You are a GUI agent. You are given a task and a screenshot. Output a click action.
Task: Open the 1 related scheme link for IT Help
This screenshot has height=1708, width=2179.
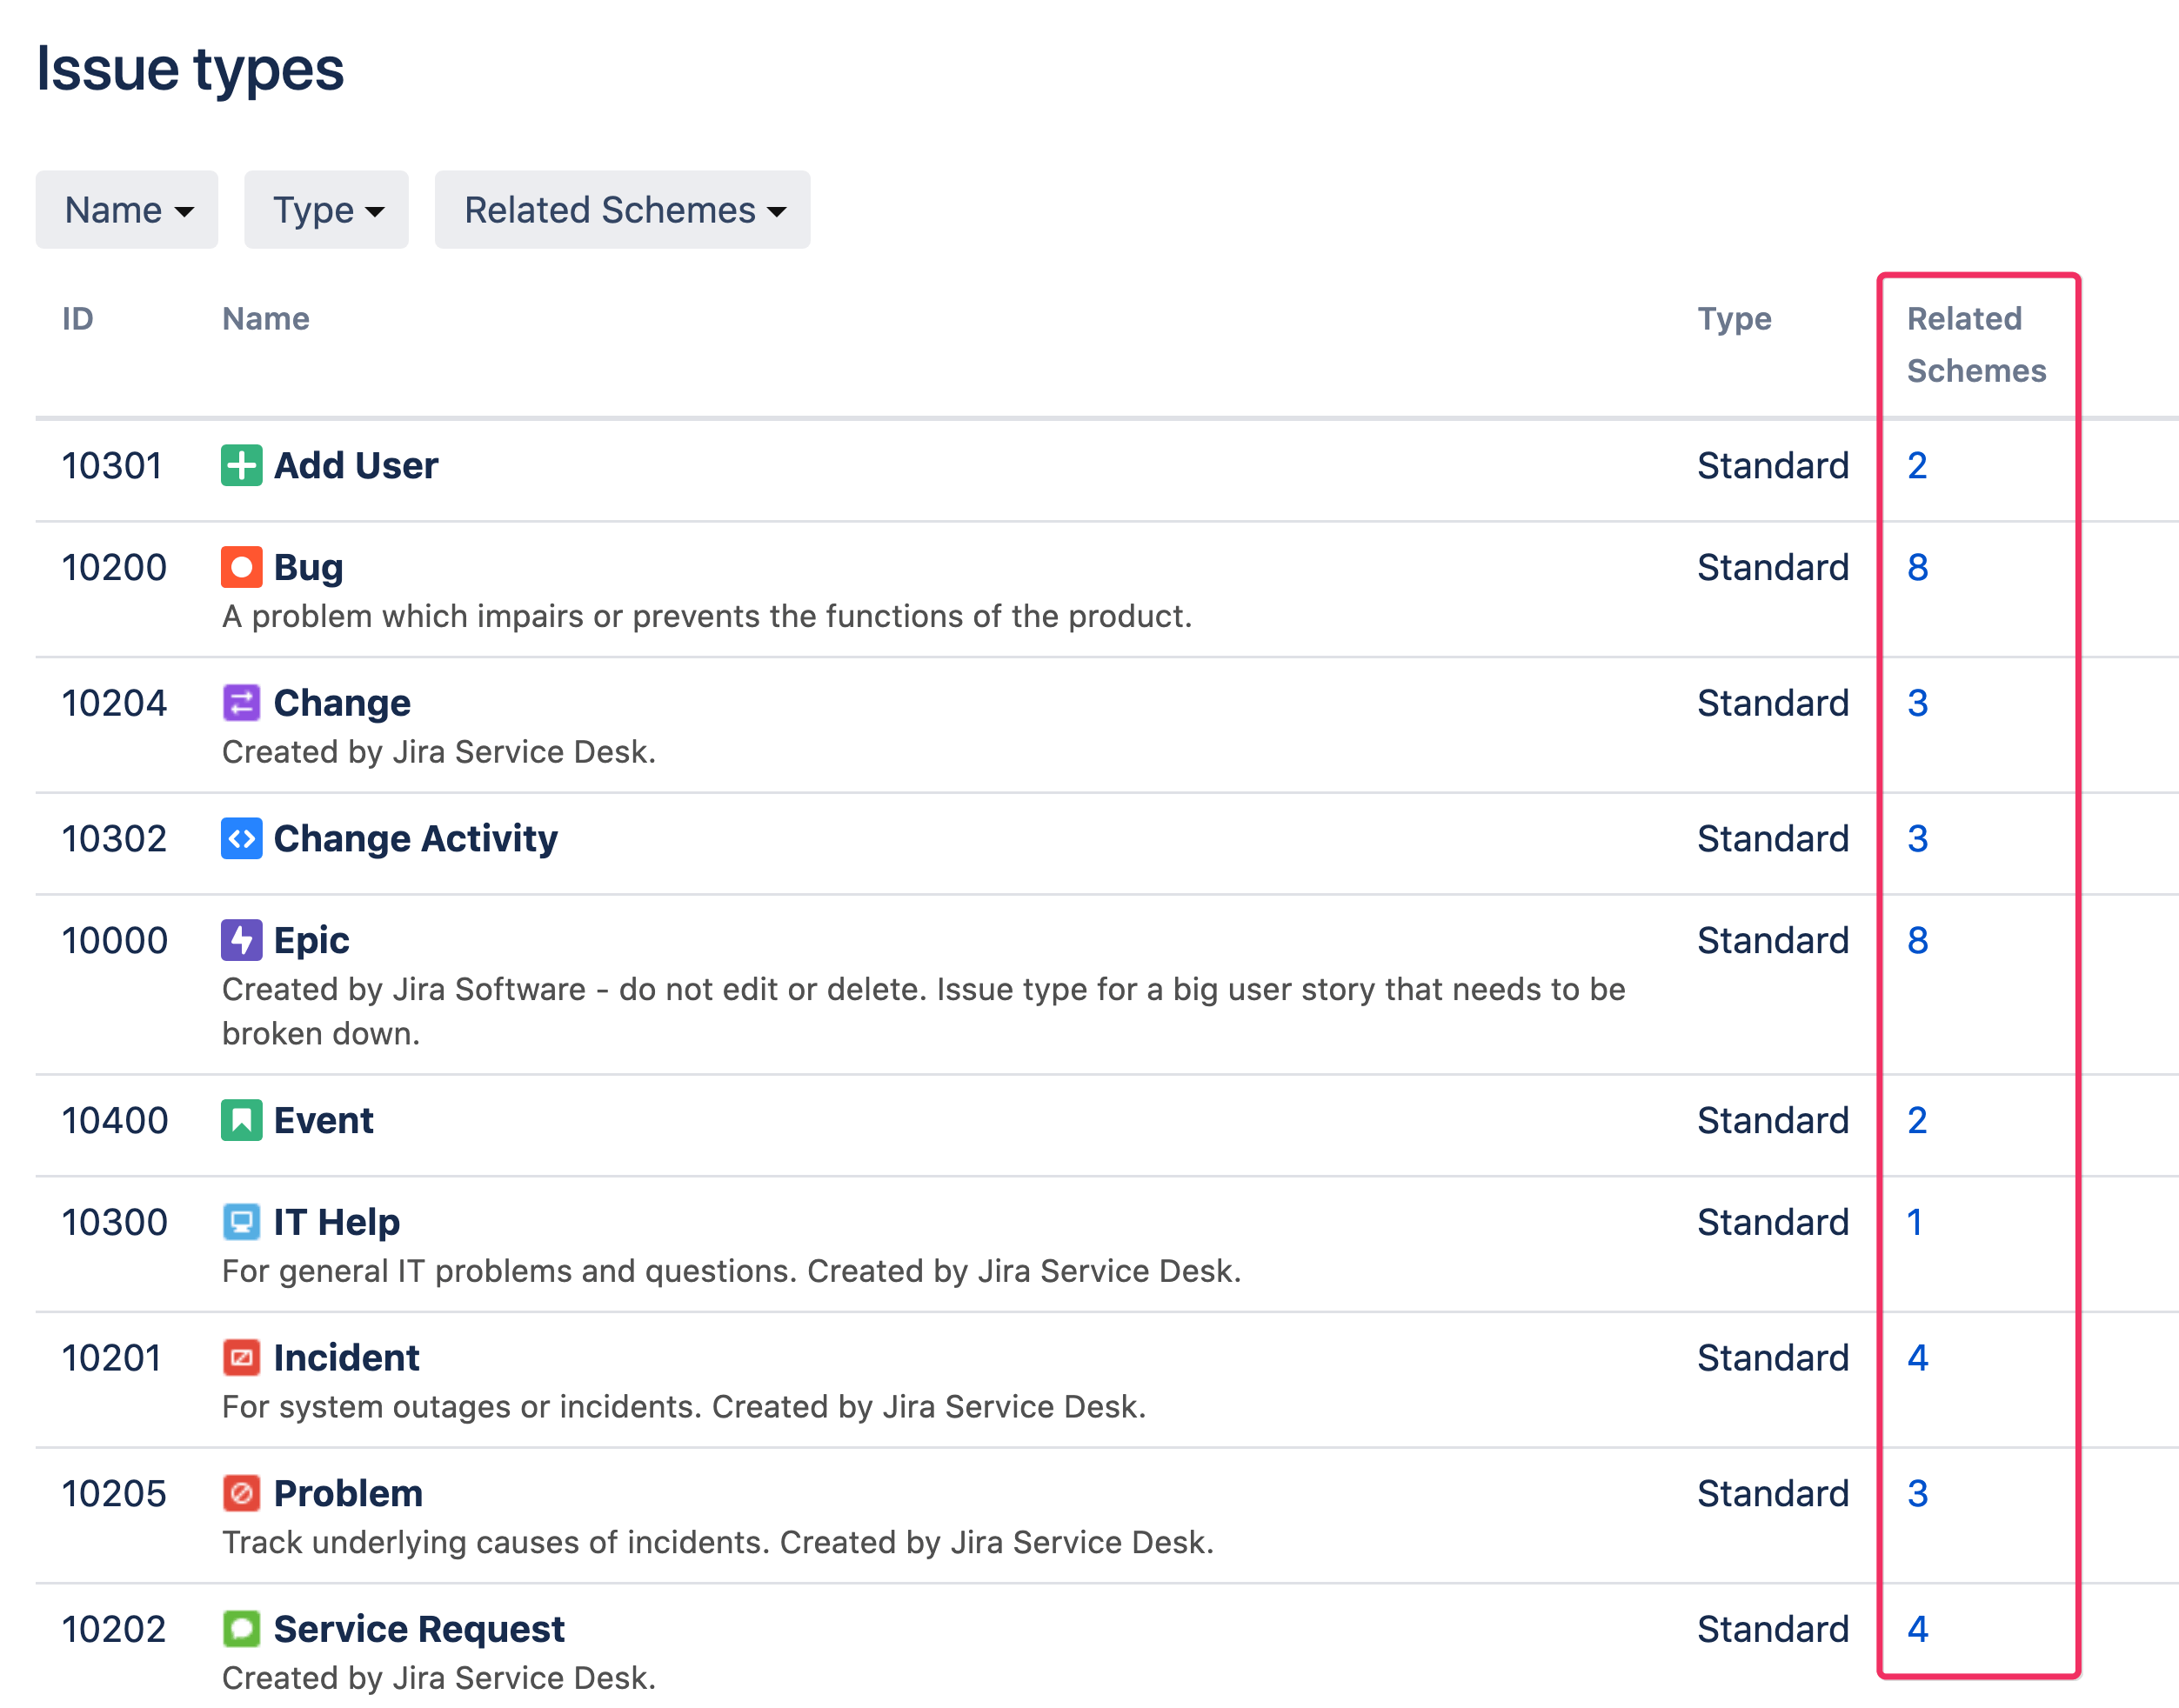click(1915, 1223)
